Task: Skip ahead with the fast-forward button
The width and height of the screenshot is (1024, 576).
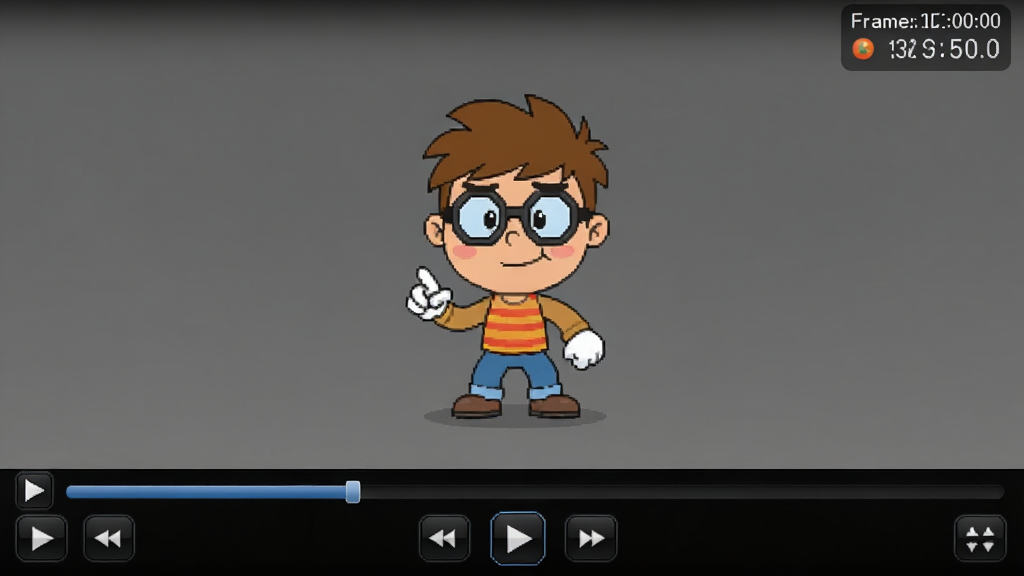Action: tap(591, 539)
